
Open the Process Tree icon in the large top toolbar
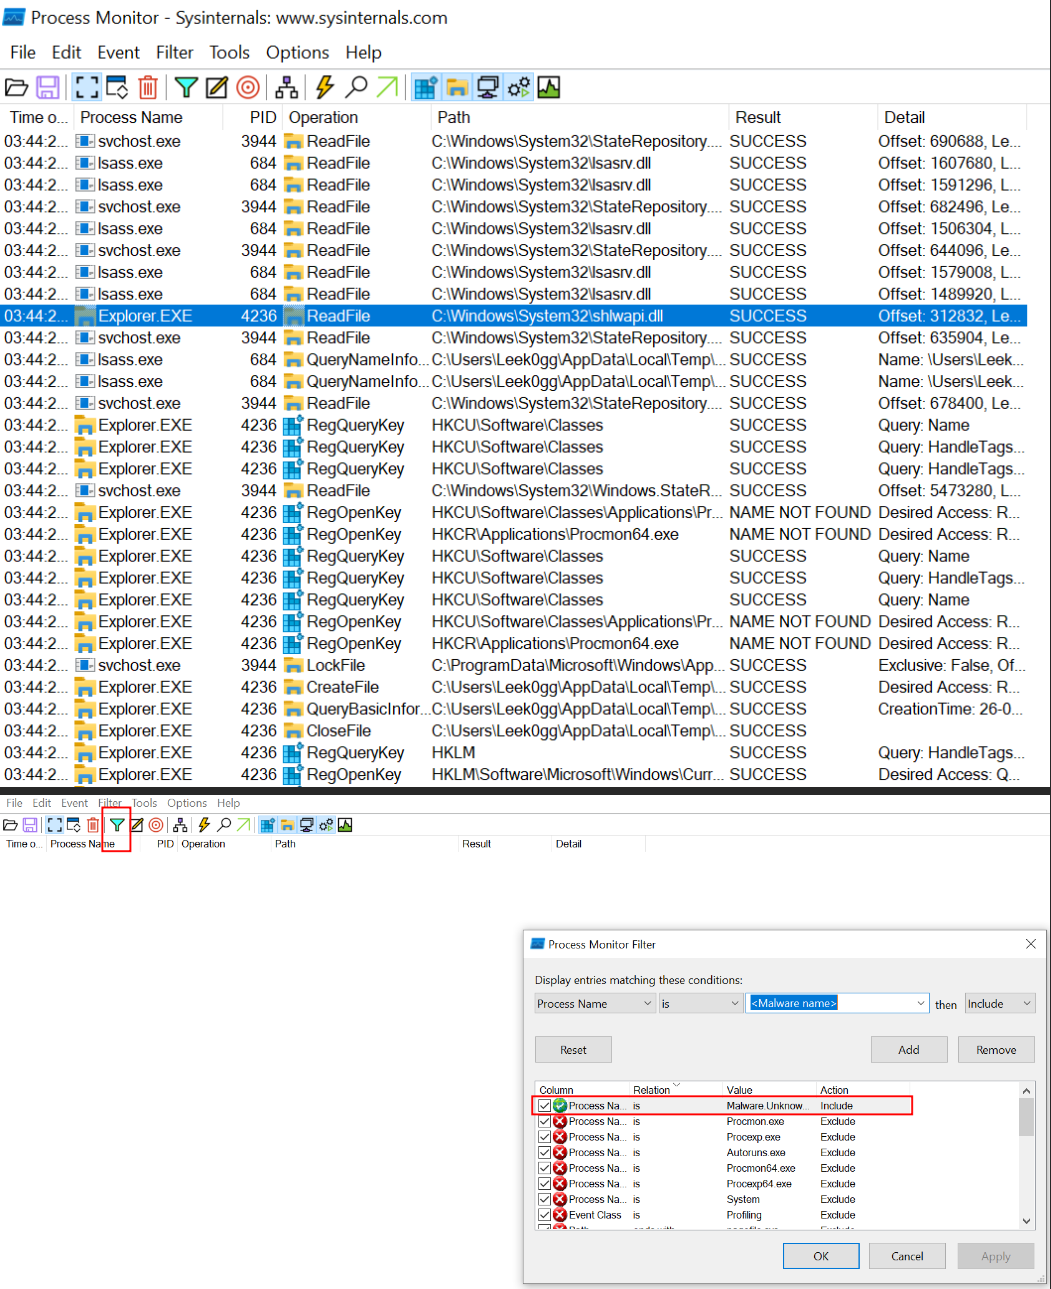click(x=286, y=88)
